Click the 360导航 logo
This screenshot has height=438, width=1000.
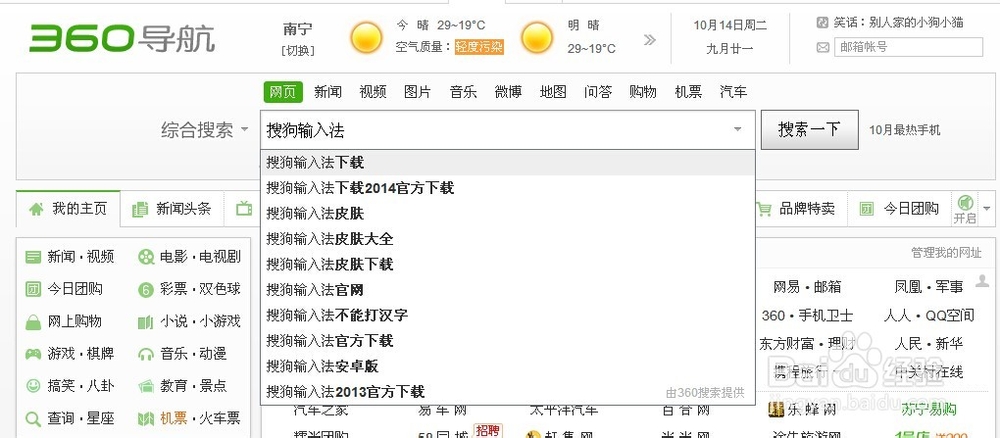tap(122, 38)
